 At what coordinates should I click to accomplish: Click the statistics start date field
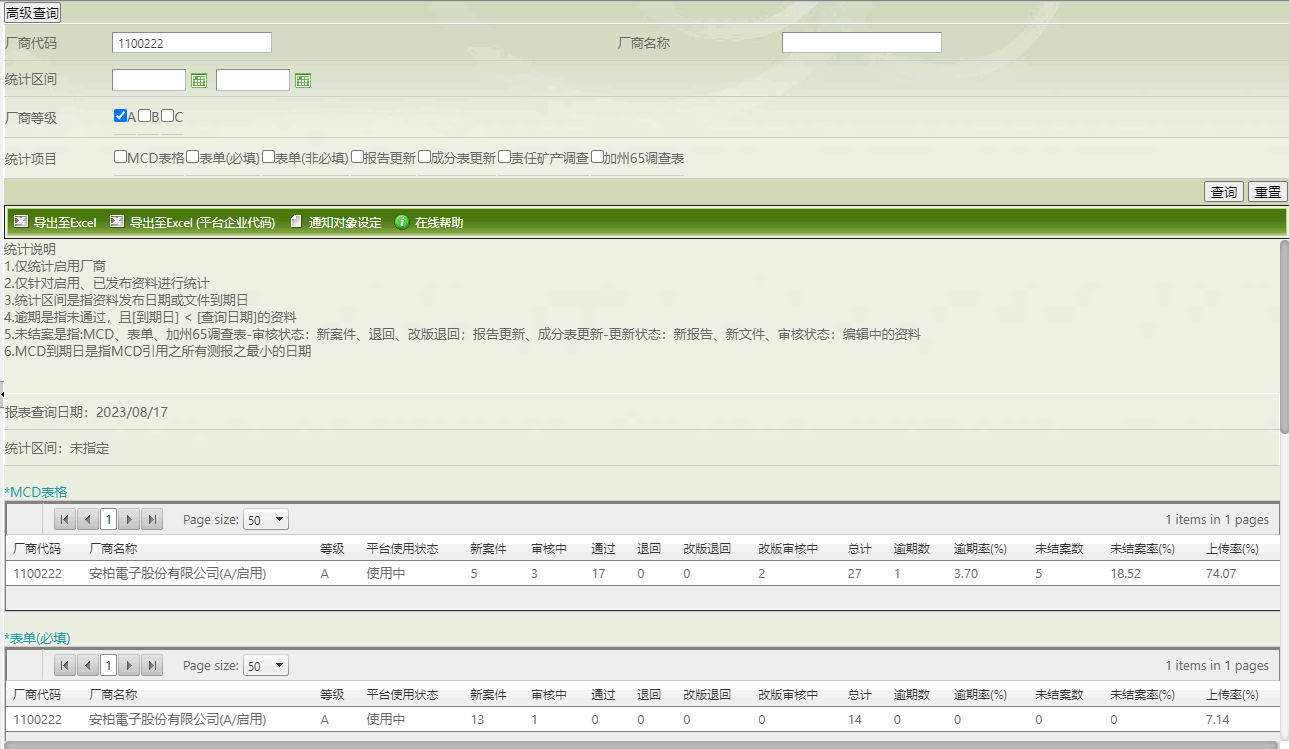click(x=149, y=80)
